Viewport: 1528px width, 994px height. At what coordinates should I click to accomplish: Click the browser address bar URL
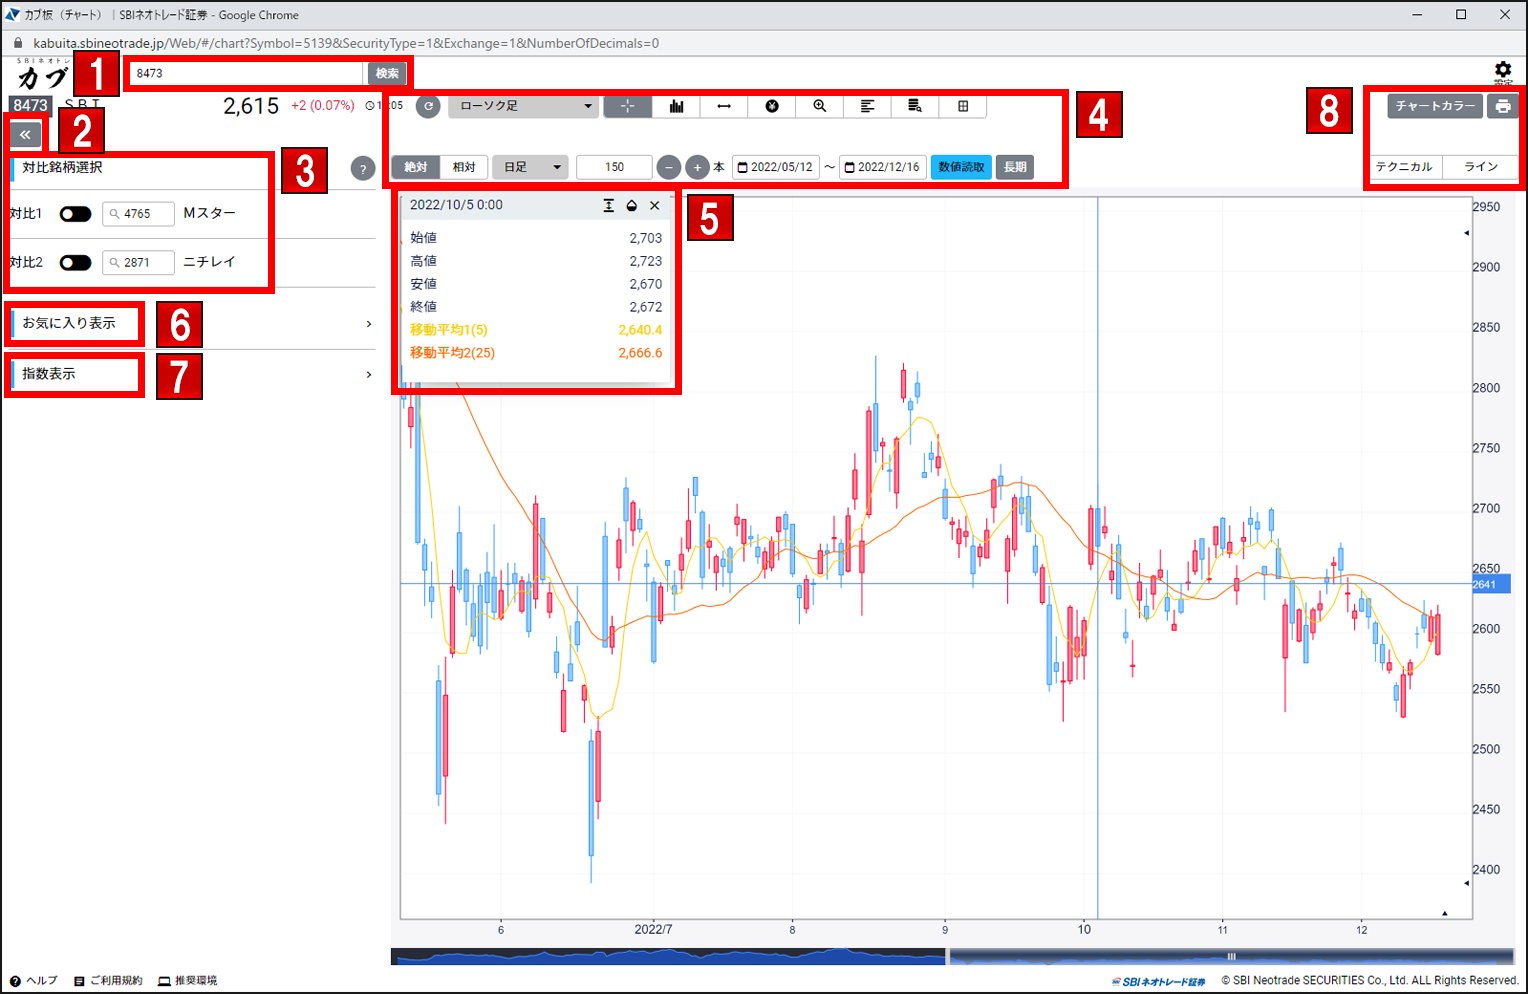(346, 43)
